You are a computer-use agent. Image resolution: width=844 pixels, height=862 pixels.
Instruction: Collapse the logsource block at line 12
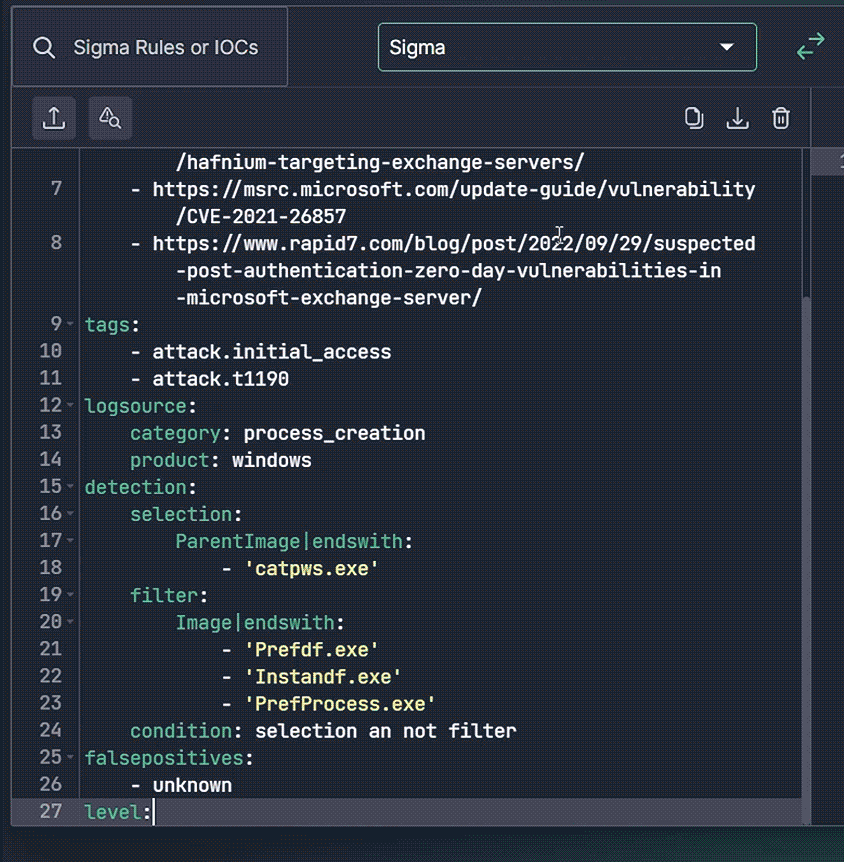[70, 406]
